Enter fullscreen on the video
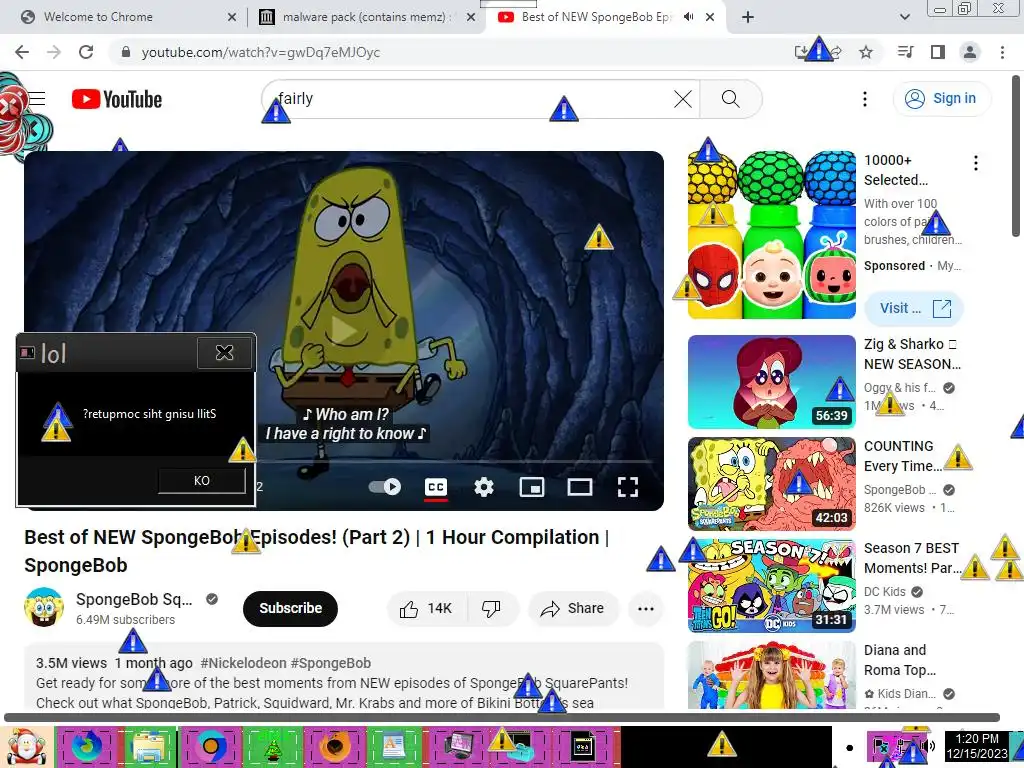Image resolution: width=1024 pixels, height=768 pixels. (x=628, y=487)
